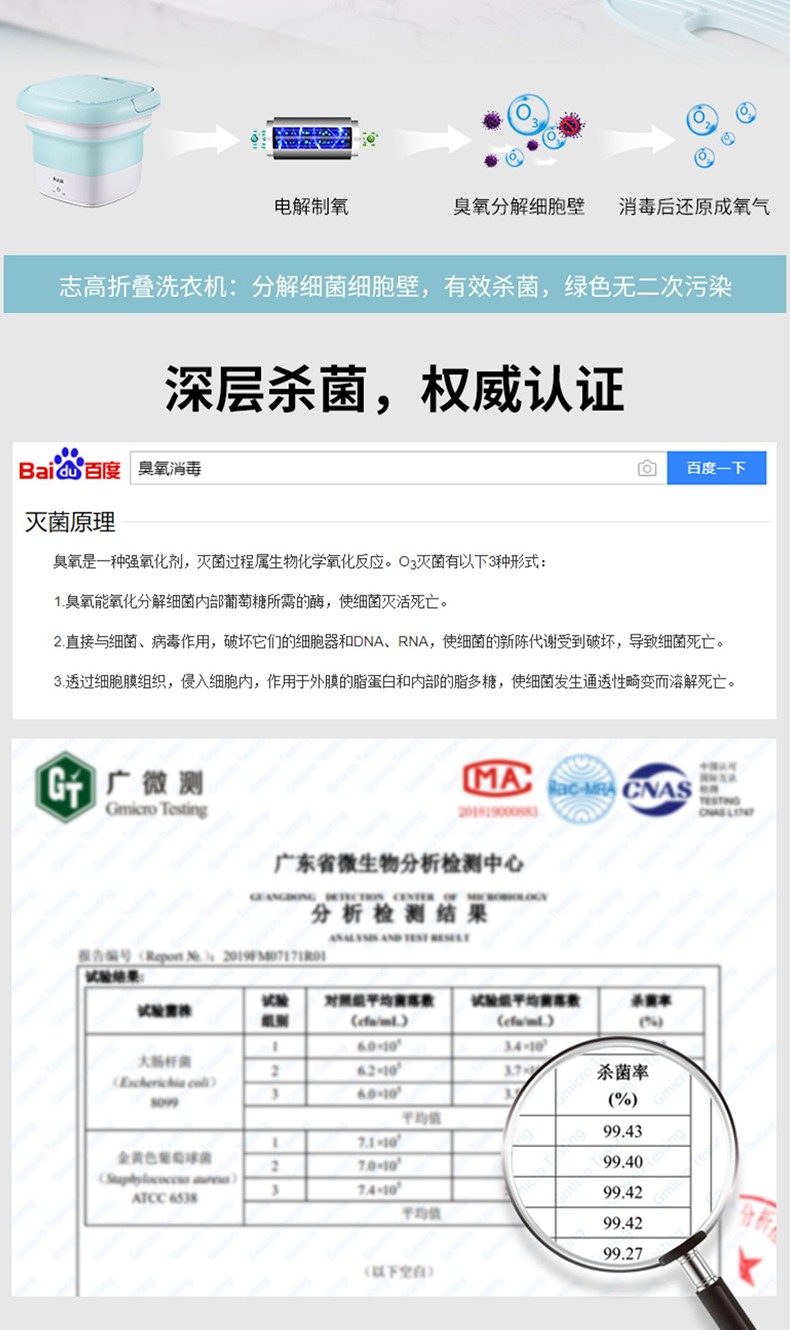Click the point 1 text about 葡萄糖 enzymes
Screen dimensions: 790x1330
pyautogui.click(x=251, y=602)
